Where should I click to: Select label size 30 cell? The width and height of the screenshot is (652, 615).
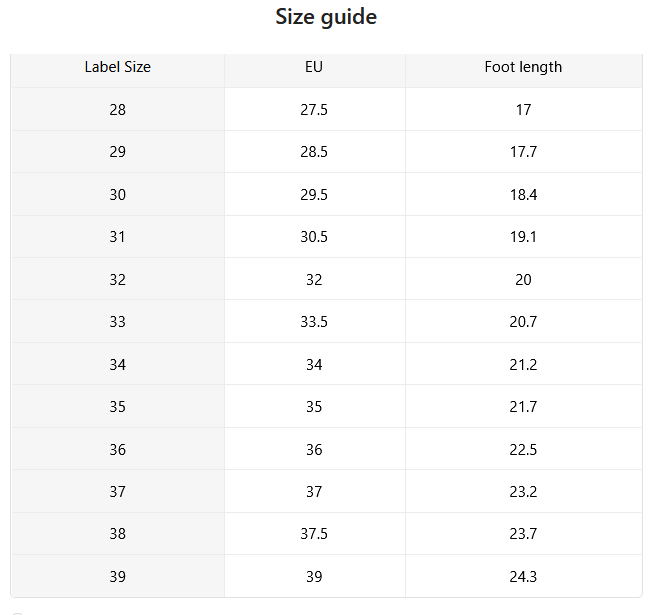click(118, 195)
